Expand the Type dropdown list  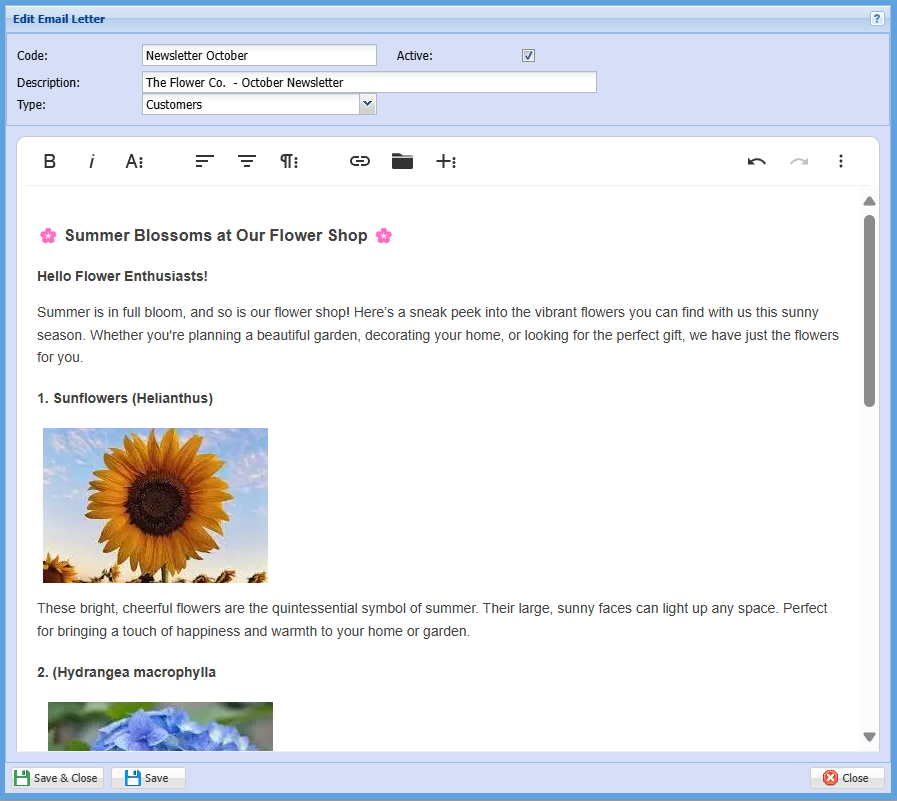click(x=367, y=104)
